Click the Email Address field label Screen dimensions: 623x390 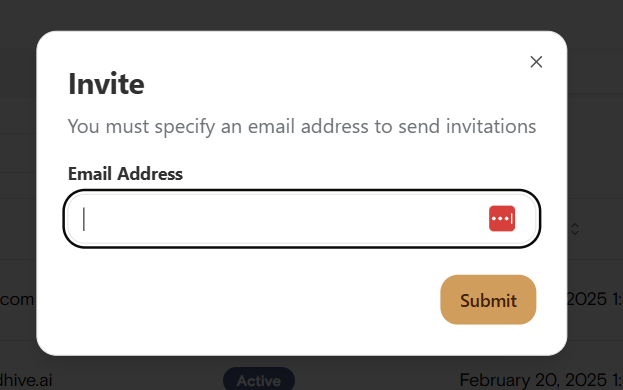click(125, 174)
